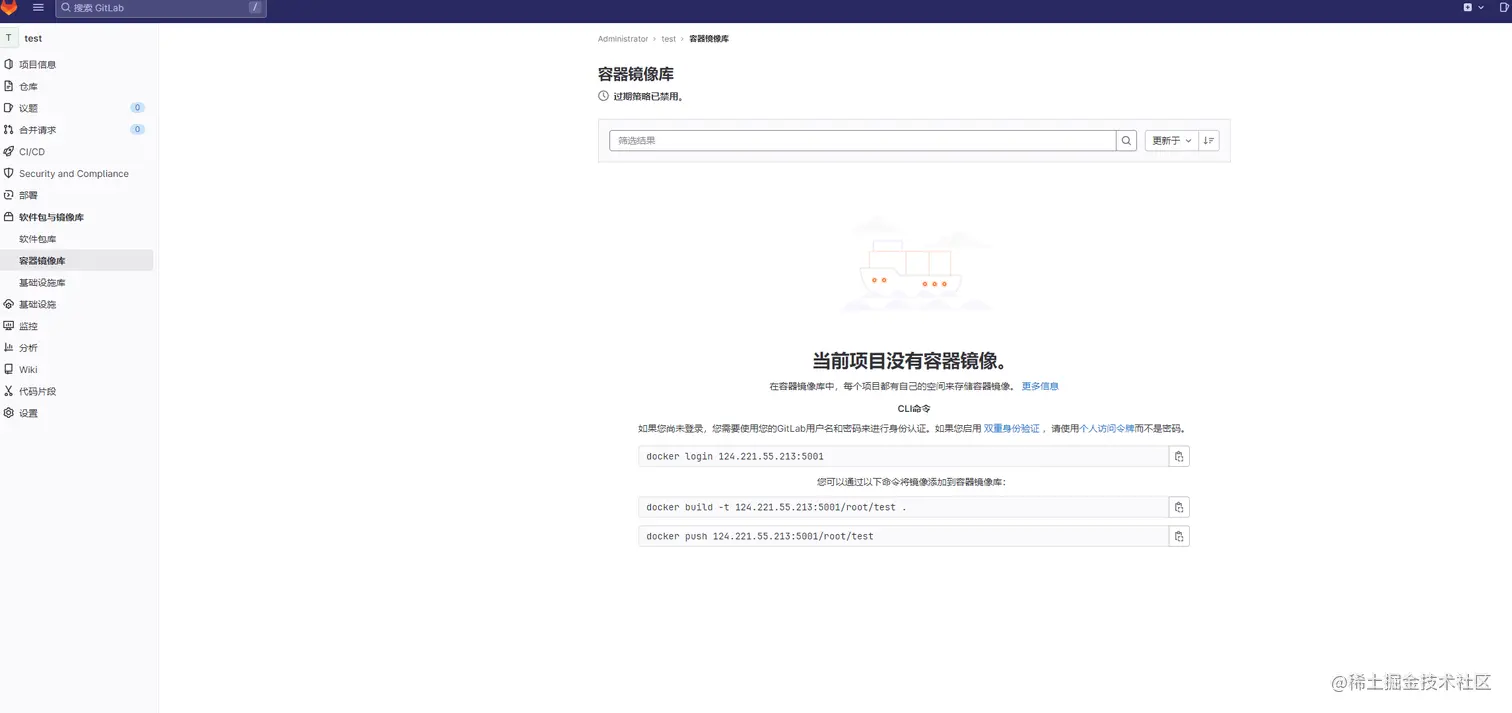Click the 分析 analytics chart icon
Screen dimensions: 1512x713
pyautogui.click(x=9, y=348)
